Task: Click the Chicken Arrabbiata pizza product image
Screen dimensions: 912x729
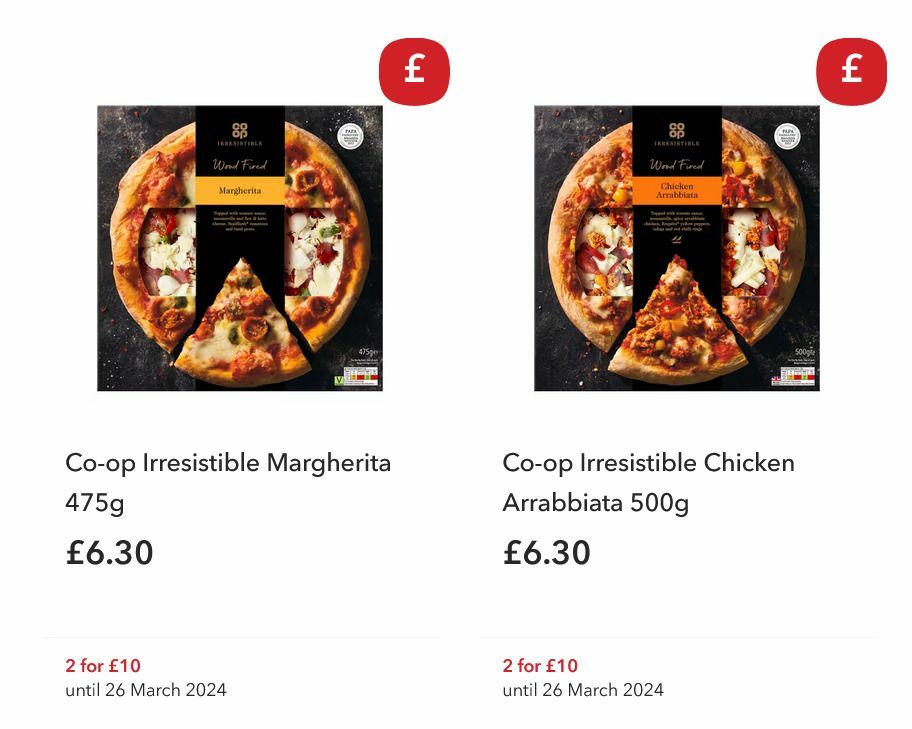Action: 675,248
